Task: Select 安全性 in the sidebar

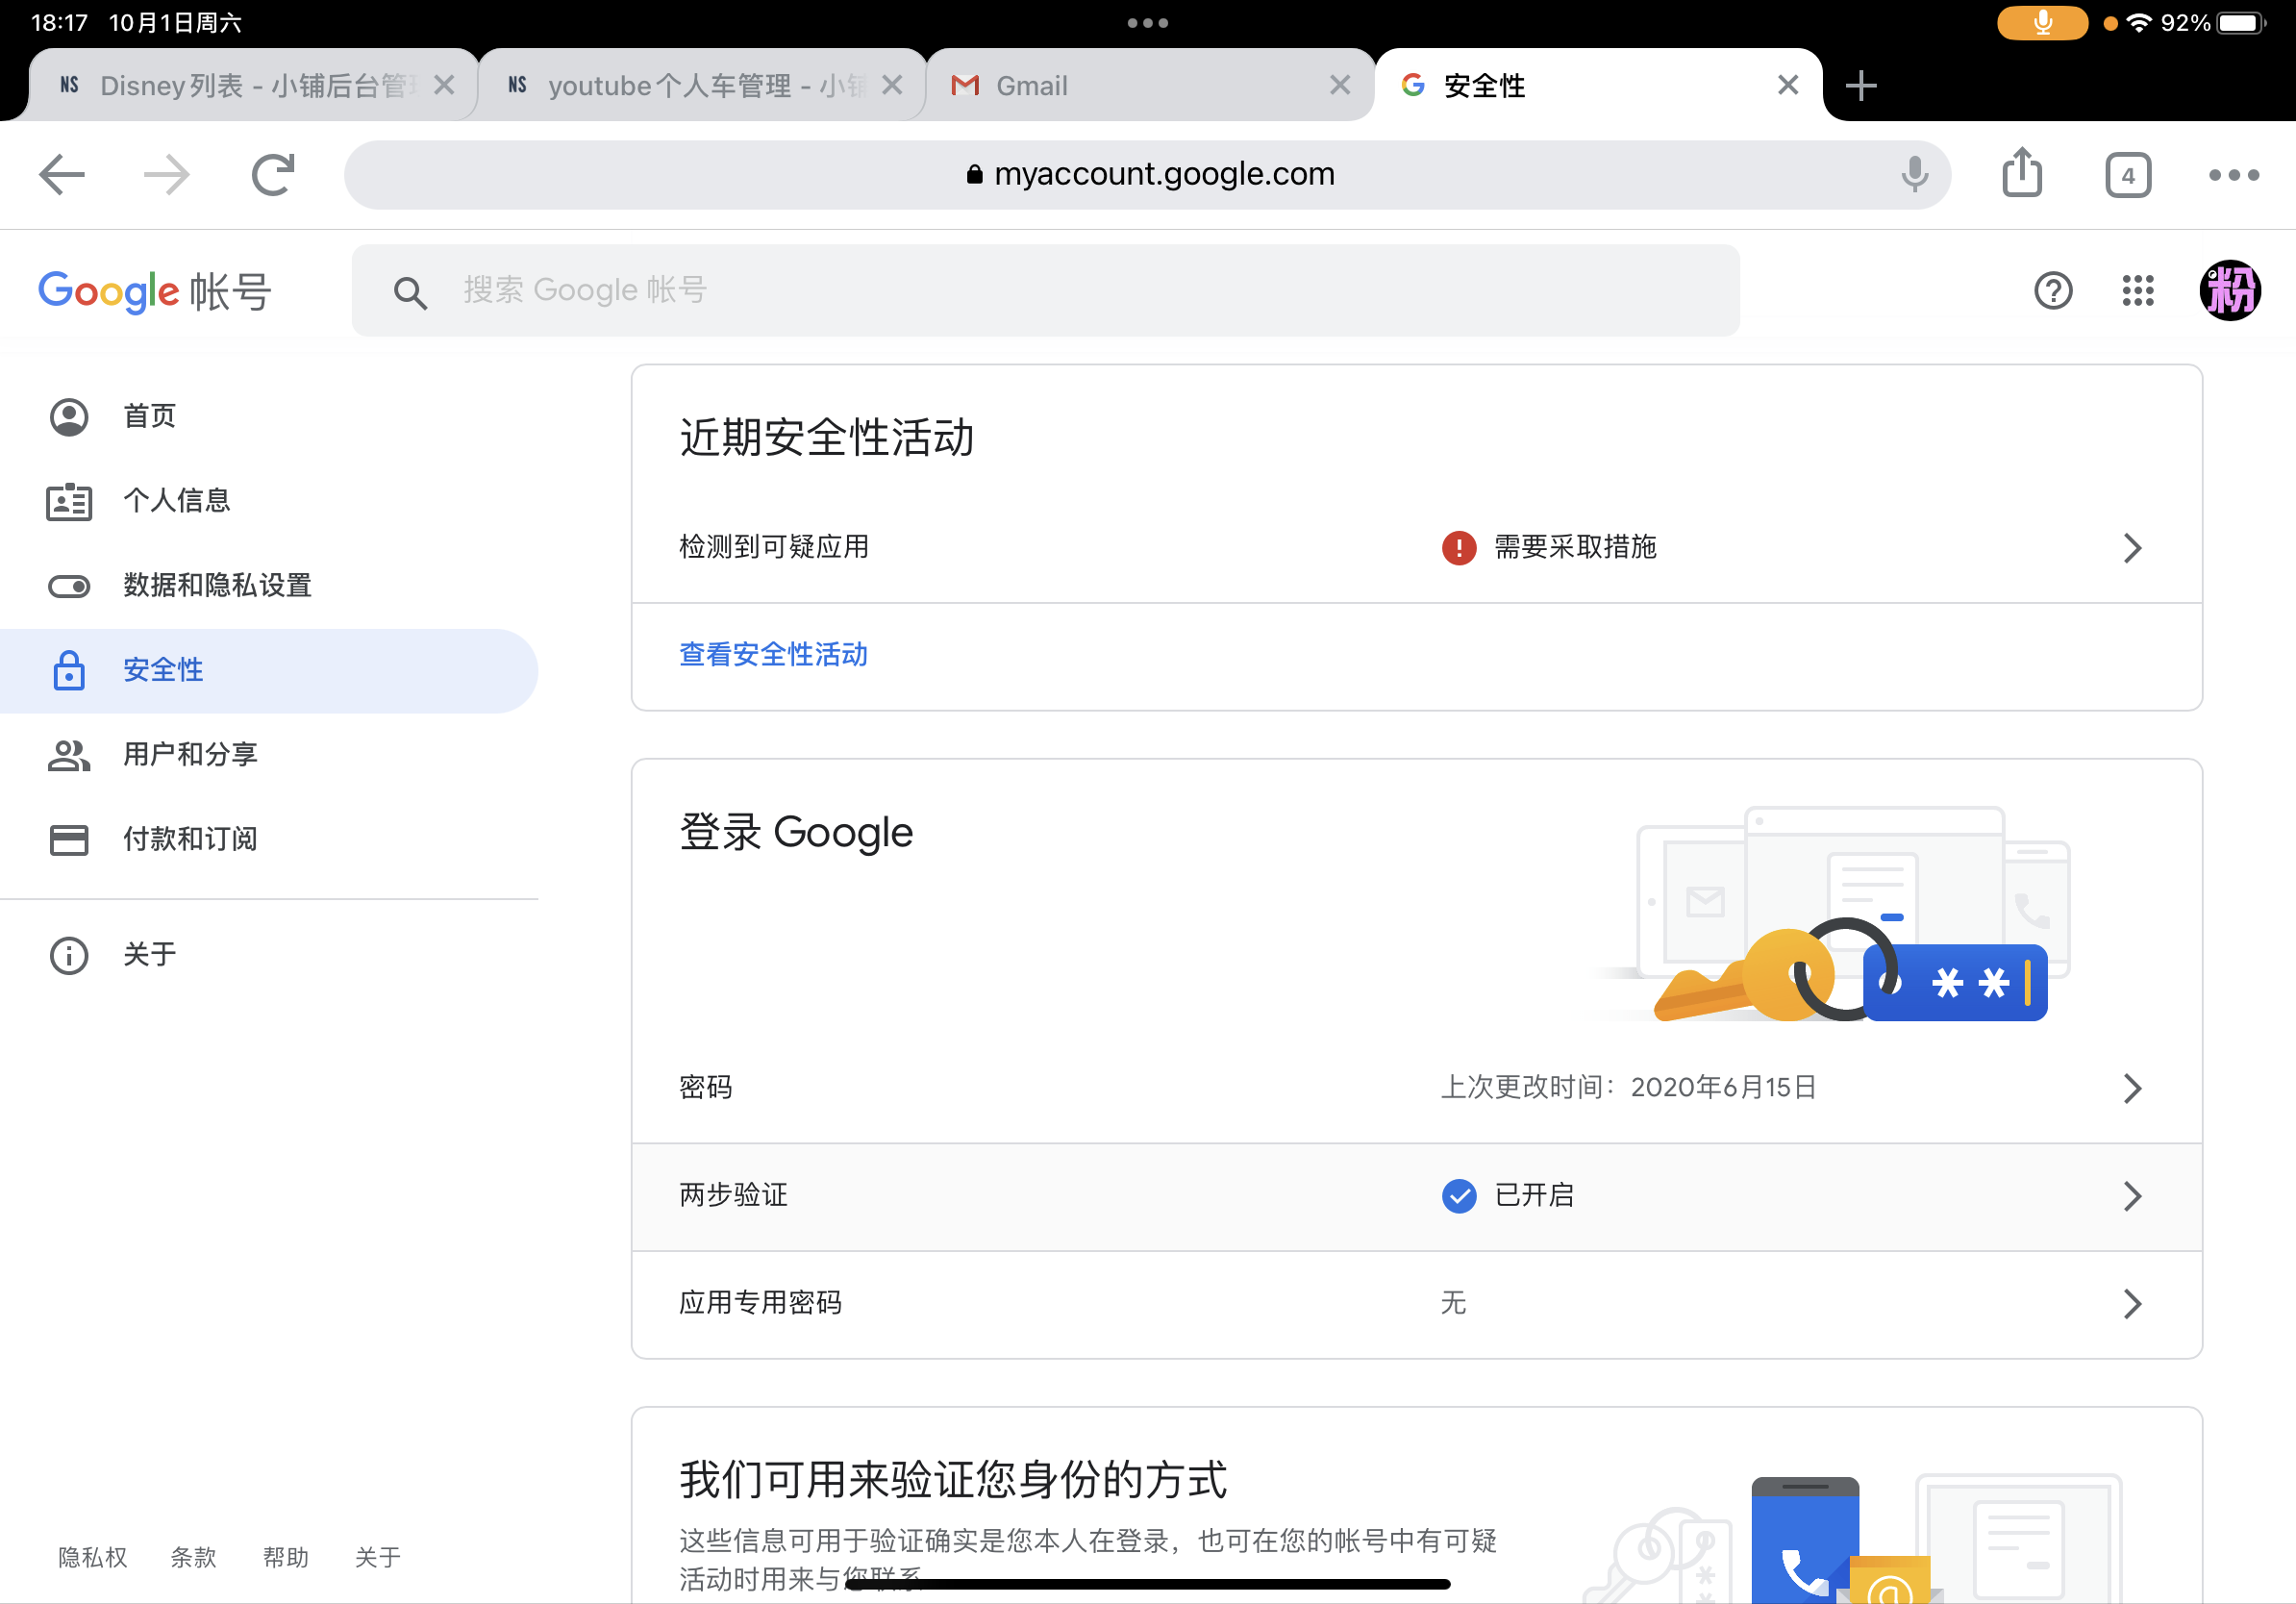Action: click(163, 670)
